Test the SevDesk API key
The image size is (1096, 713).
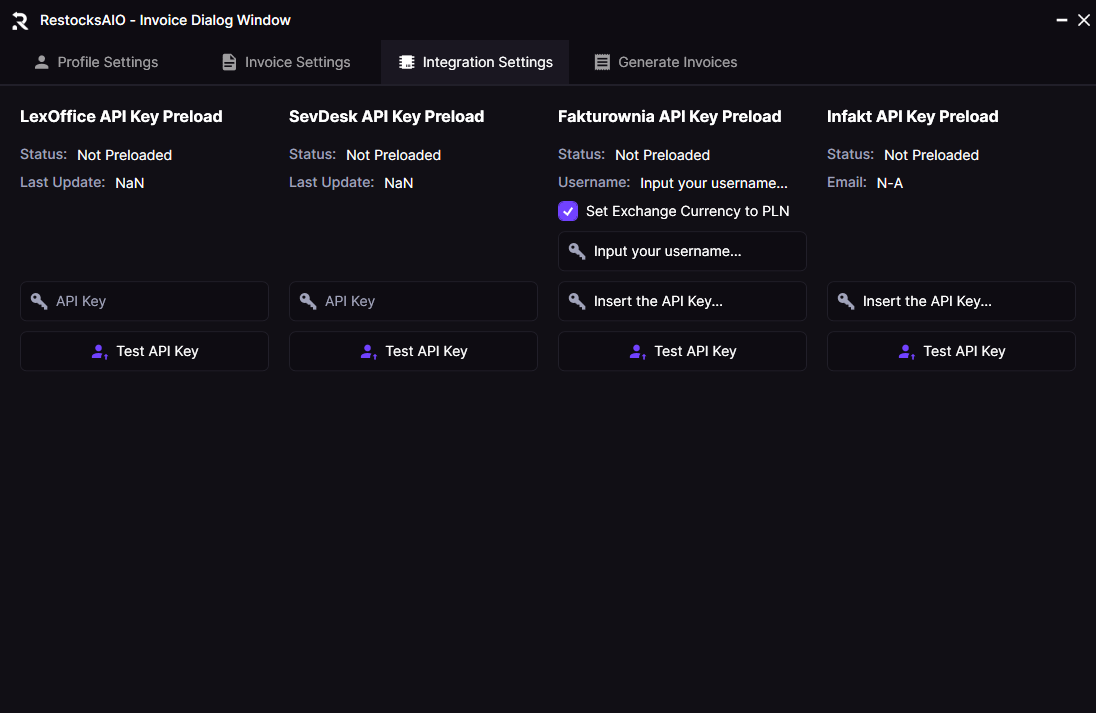413,351
